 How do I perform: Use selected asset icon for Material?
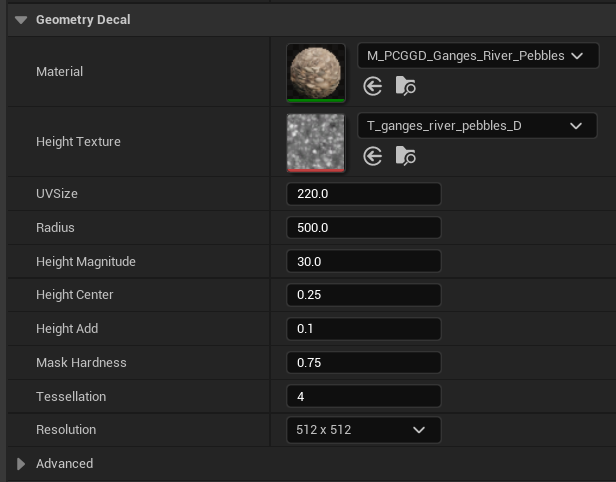point(373,86)
